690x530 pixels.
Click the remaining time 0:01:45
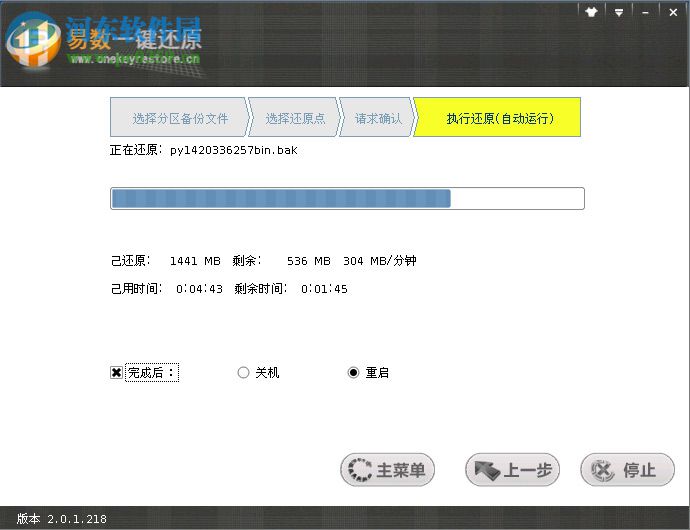coord(324,289)
